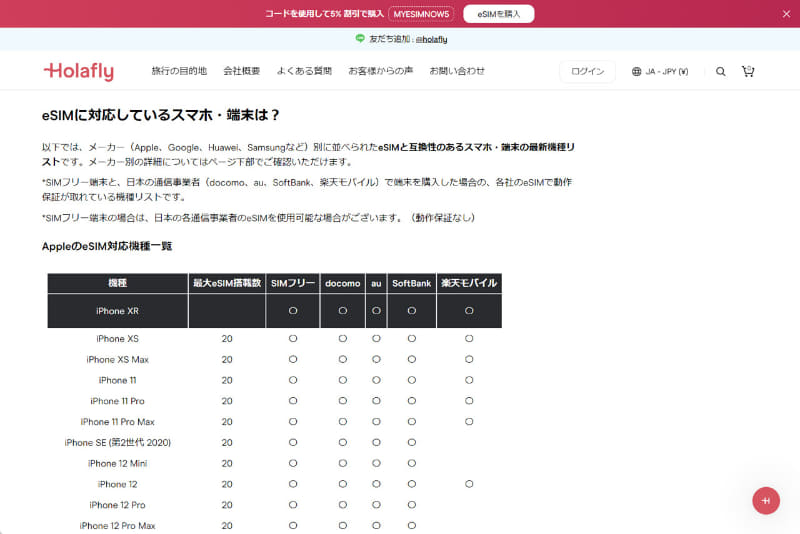Image resolution: width=800 pixels, height=534 pixels.
Task: Select the iPhone 11 Pro Max row label
Action: tap(117, 422)
